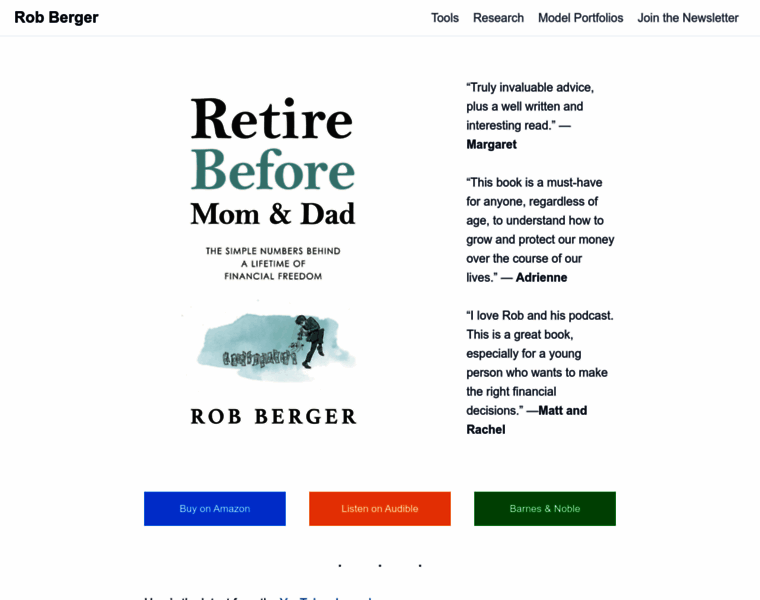This screenshot has width=760, height=600.
Task: Open Model Portfolios in navigation
Action: [580, 18]
